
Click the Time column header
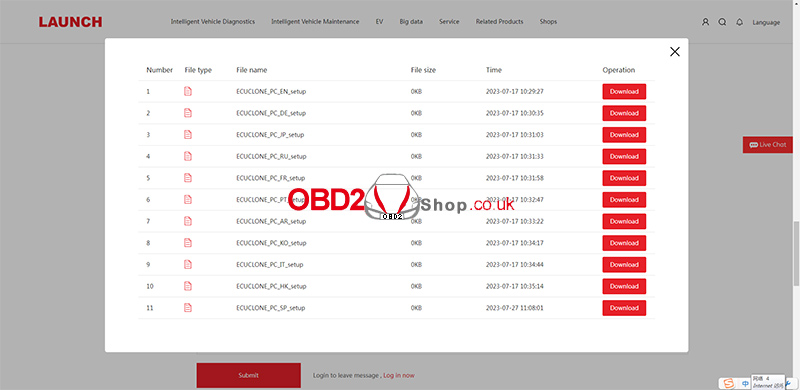point(493,70)
